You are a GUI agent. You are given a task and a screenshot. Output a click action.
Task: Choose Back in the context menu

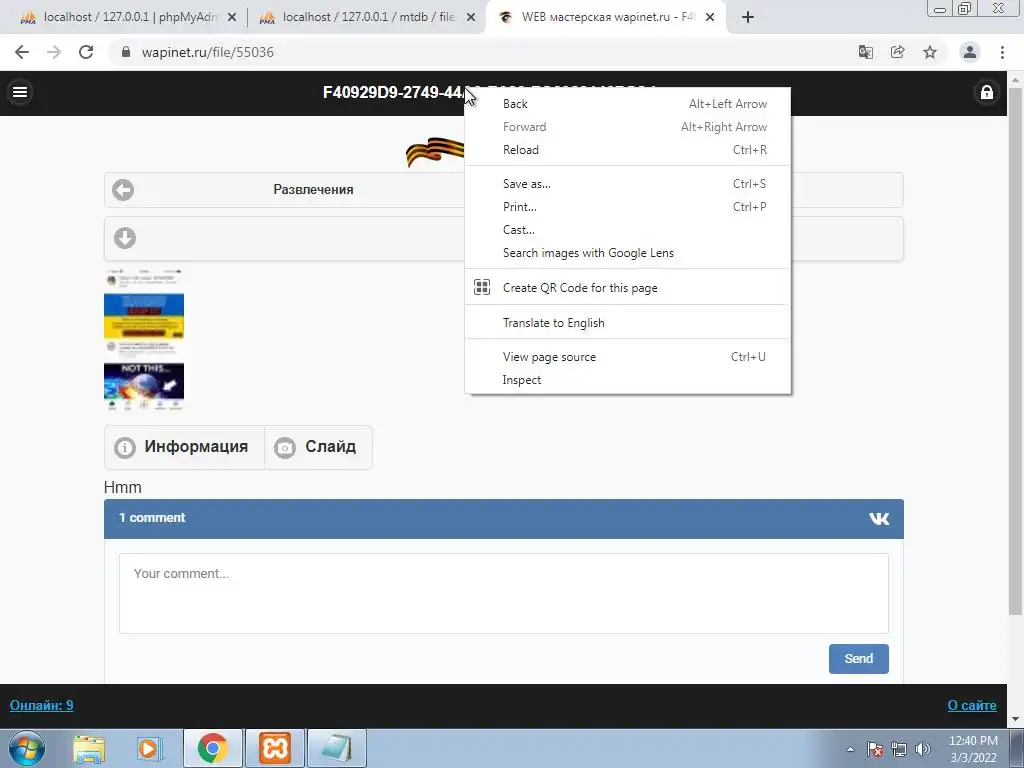pos(627,104)
